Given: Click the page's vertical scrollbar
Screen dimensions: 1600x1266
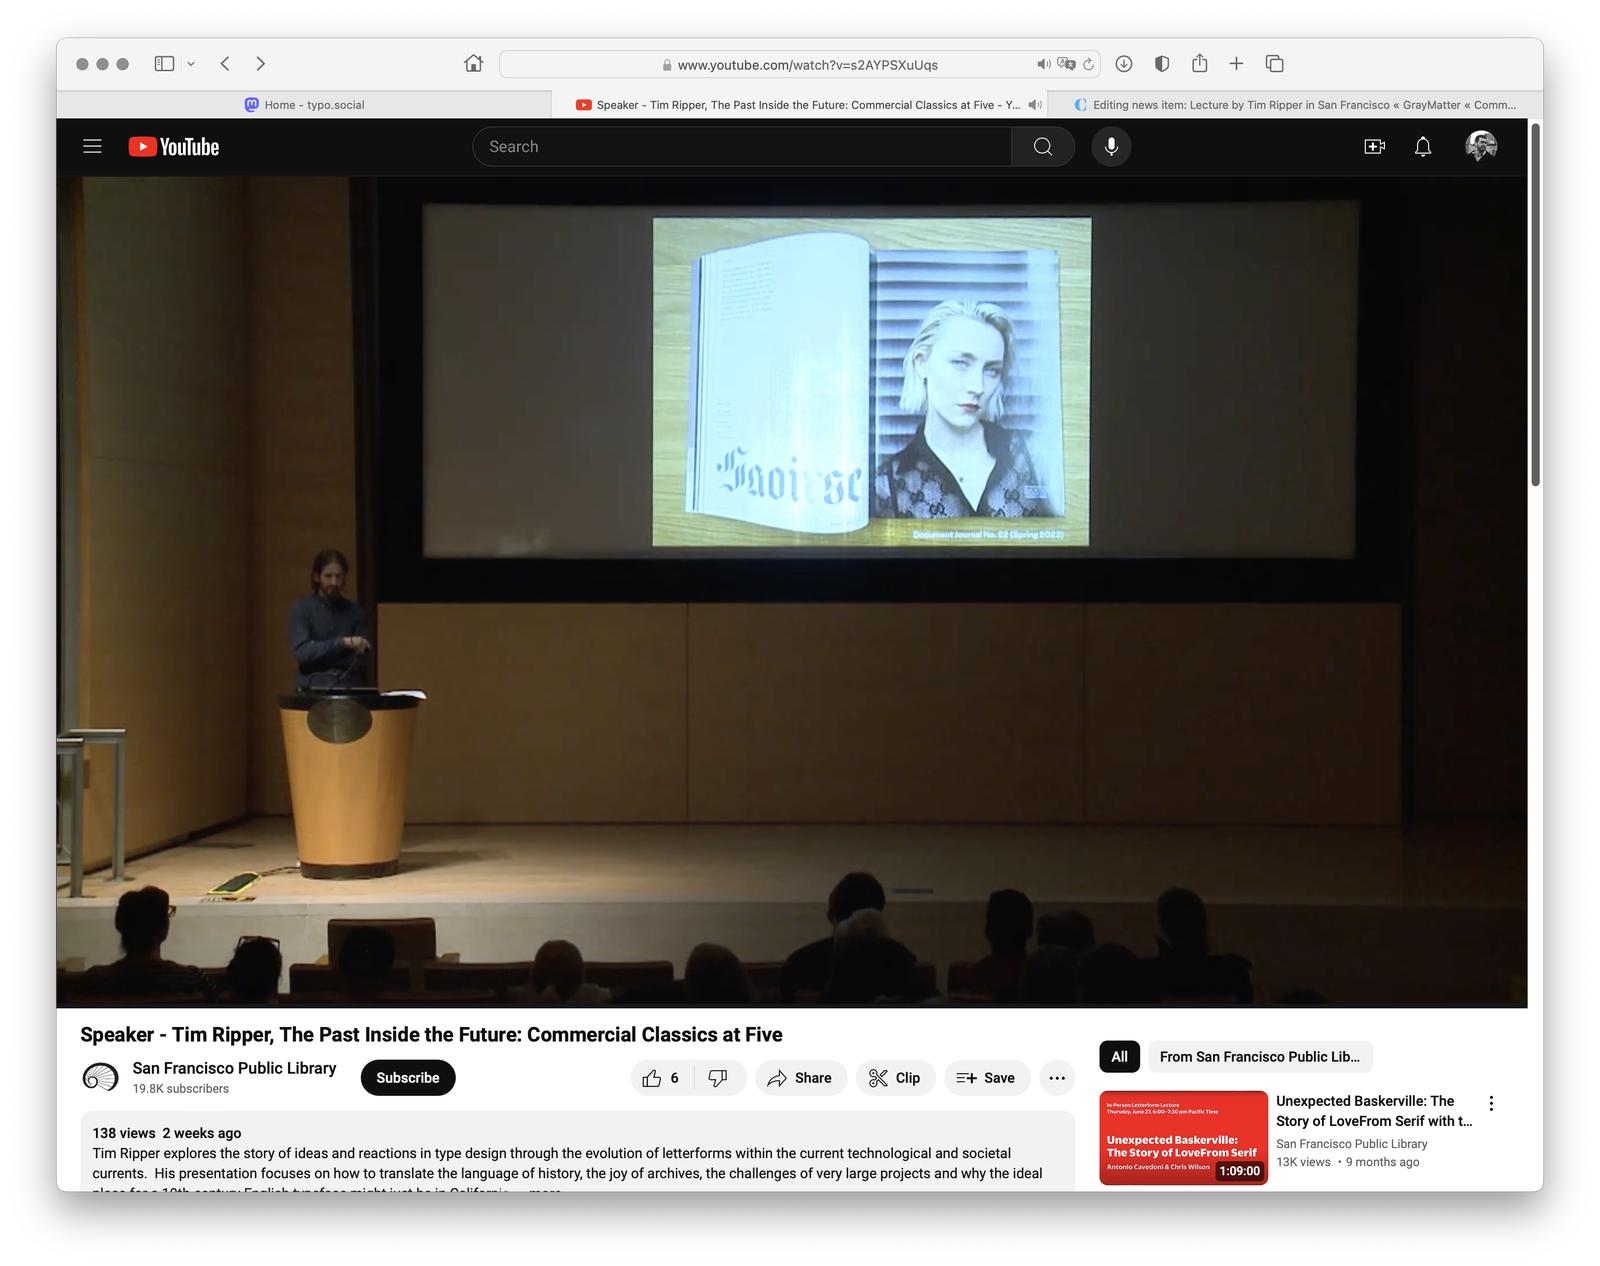Looking at the screenshot, I should (x=1535, y=305).
